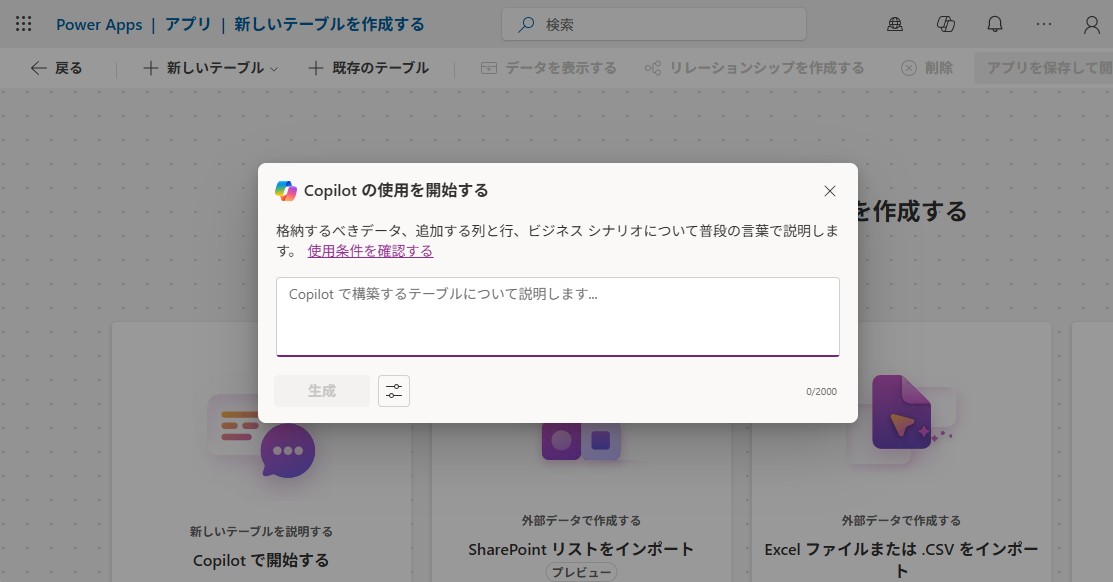This screenshot has width=1113, height=582.
Task: Click the Copilot table description text box
Action: 557,316
